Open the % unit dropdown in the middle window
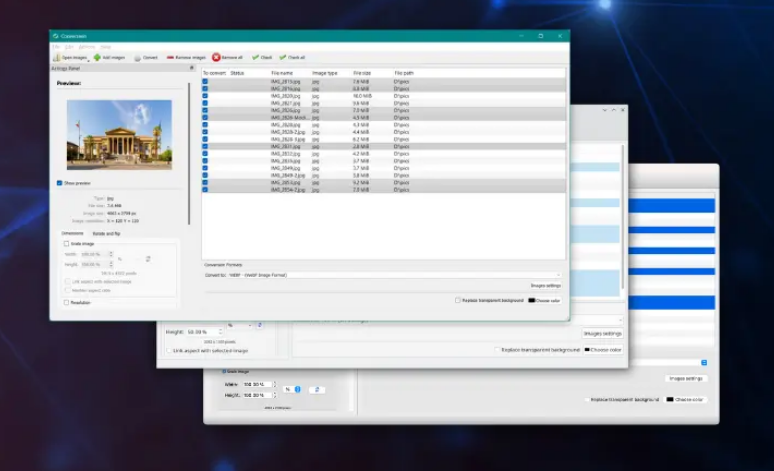Screen dimensions: 774x471 [239, 325]
